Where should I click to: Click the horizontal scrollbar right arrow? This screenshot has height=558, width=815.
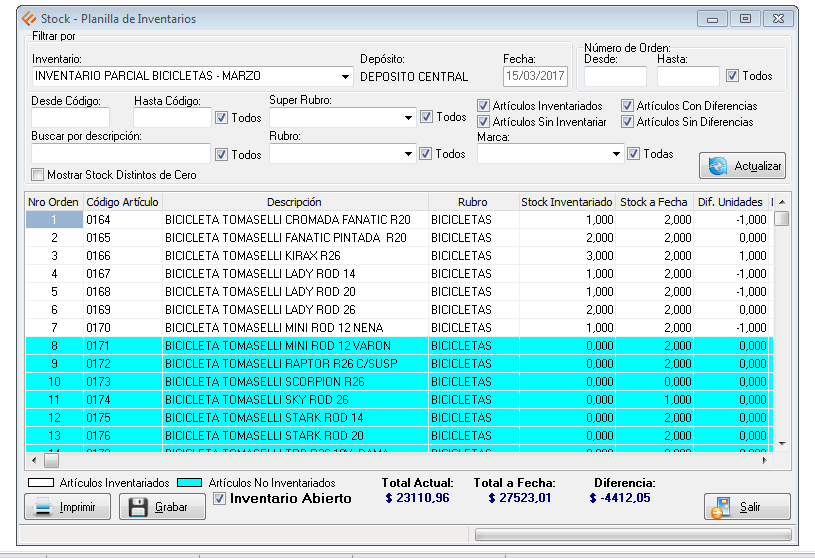[x=765, y=461]
